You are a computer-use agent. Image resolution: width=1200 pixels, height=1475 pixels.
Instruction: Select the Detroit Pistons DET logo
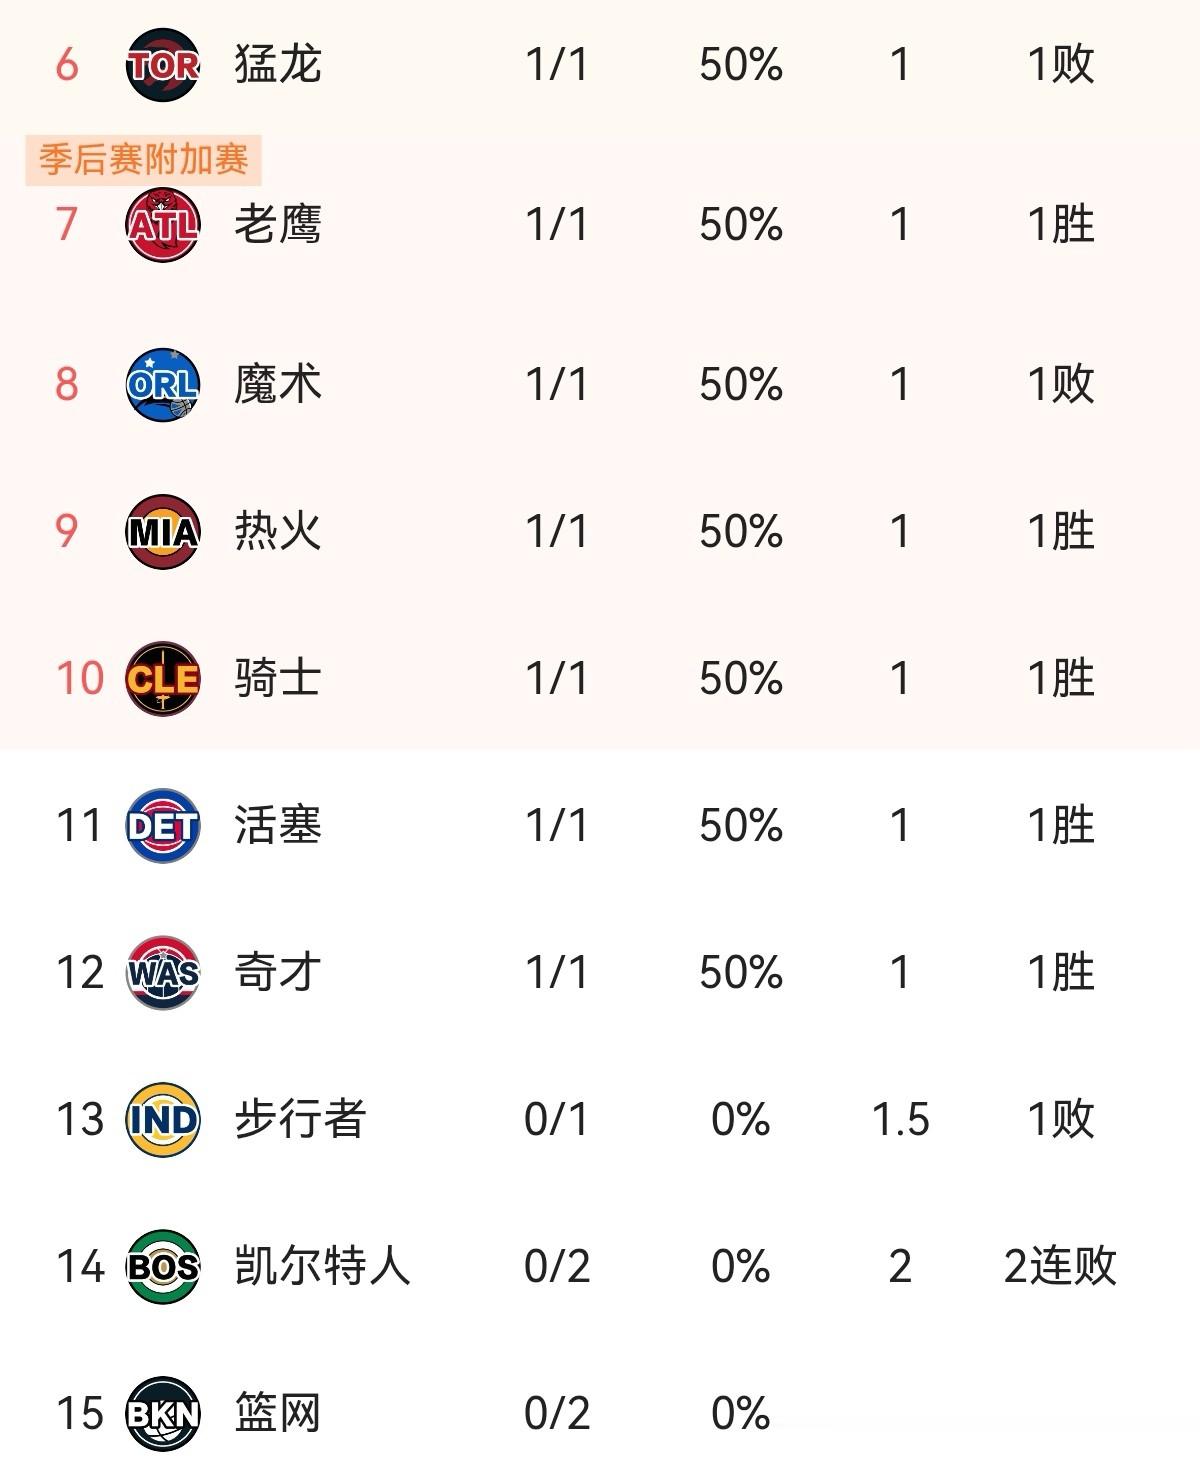pyautogui.click(x=163, y=825)
